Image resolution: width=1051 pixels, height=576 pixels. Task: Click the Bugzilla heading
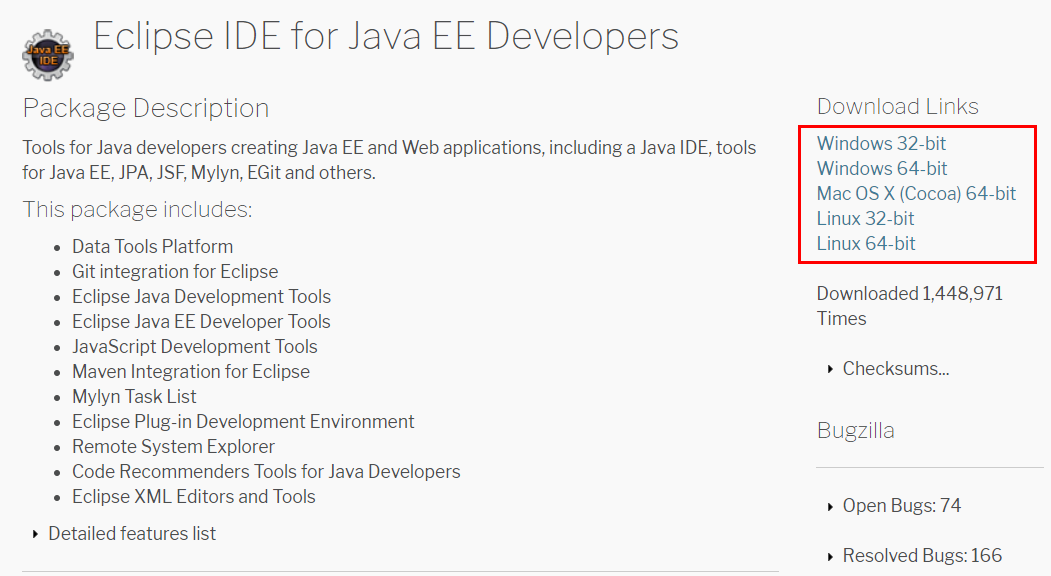(855, 430)
